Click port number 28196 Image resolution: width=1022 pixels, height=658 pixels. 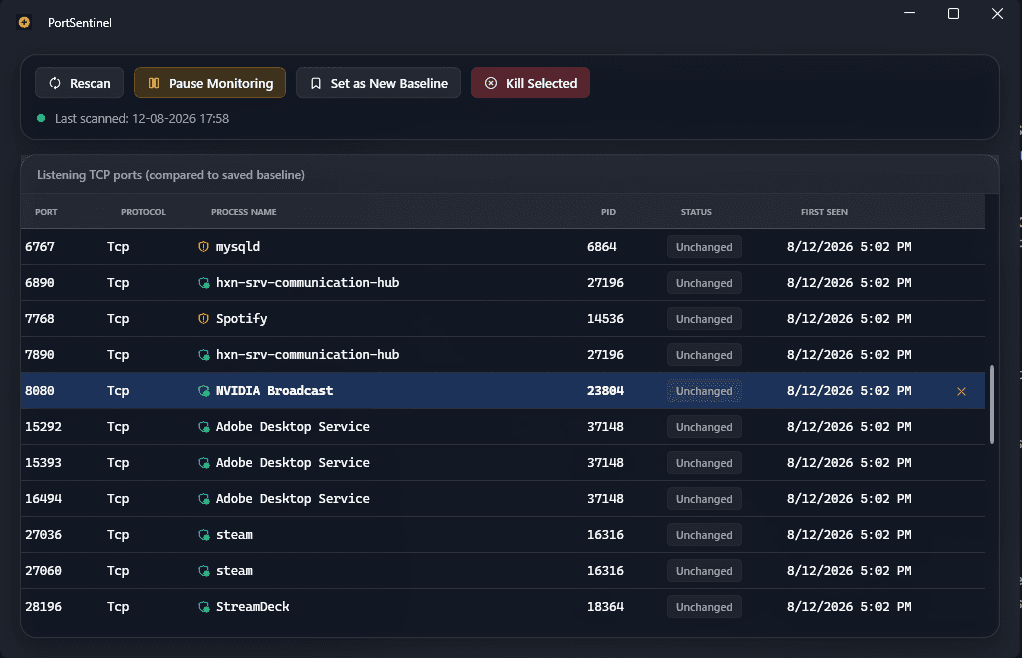click(44, 607)
